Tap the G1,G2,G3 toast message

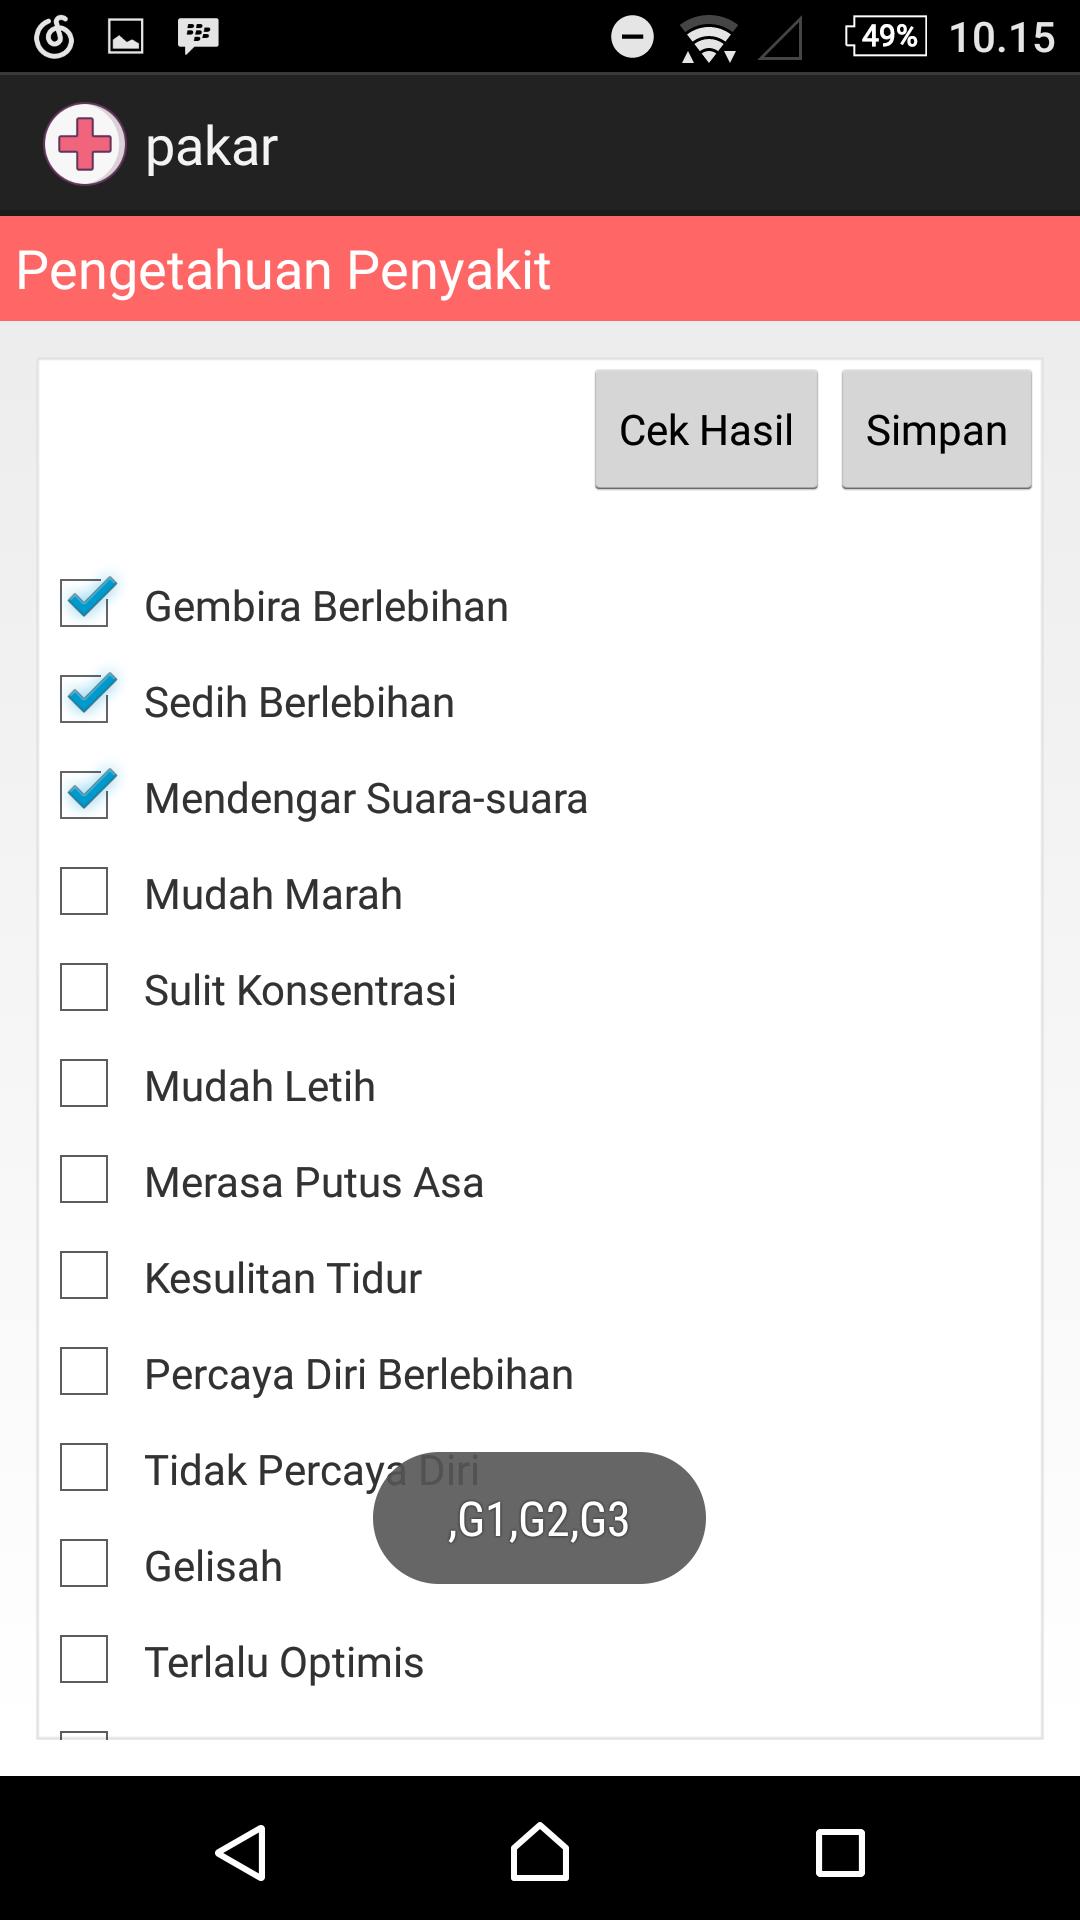coord(539,1518)
